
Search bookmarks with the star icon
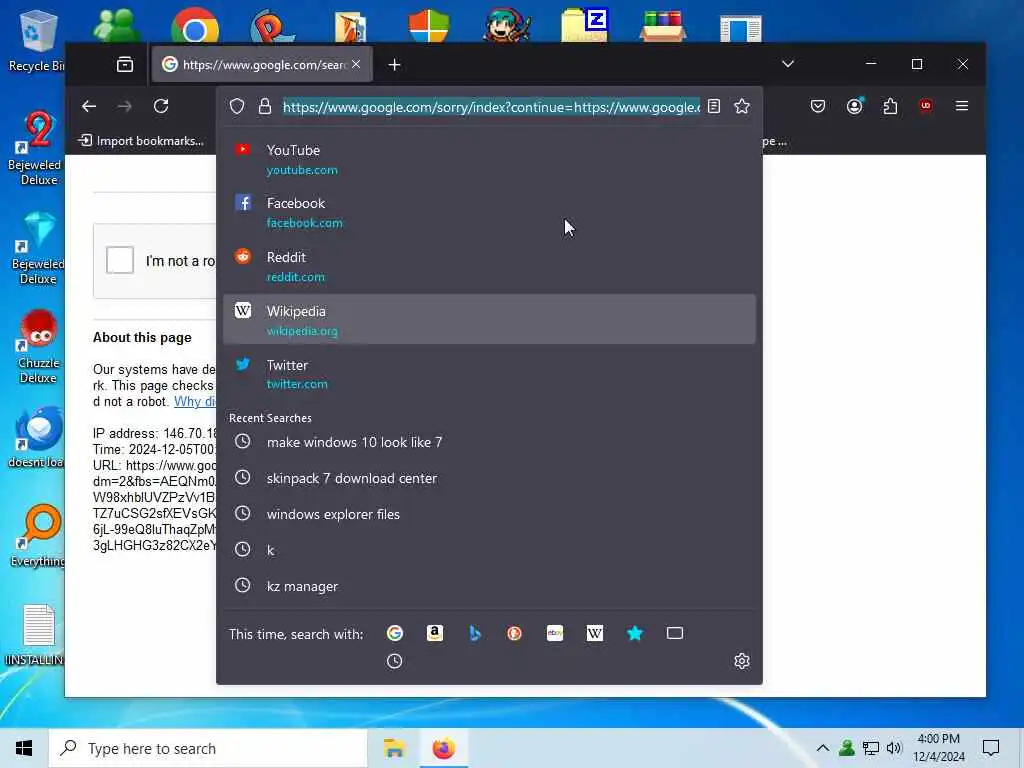tap(635, 633)
